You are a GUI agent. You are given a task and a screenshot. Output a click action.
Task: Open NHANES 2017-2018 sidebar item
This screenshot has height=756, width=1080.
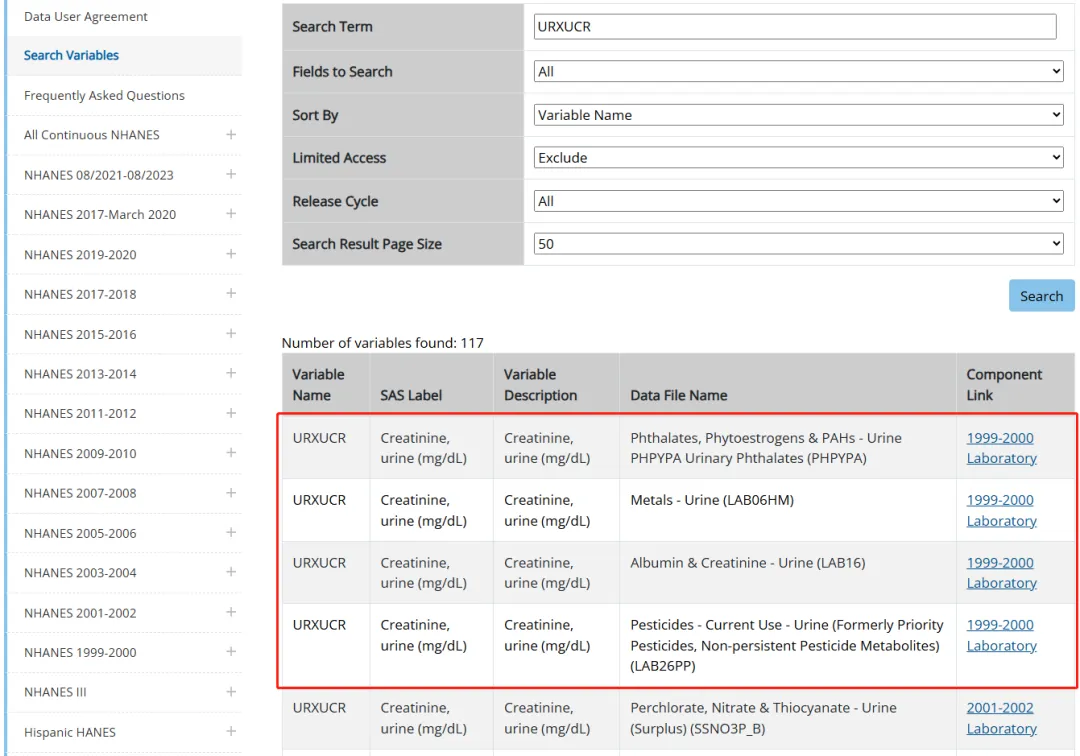tap(80, 294)
